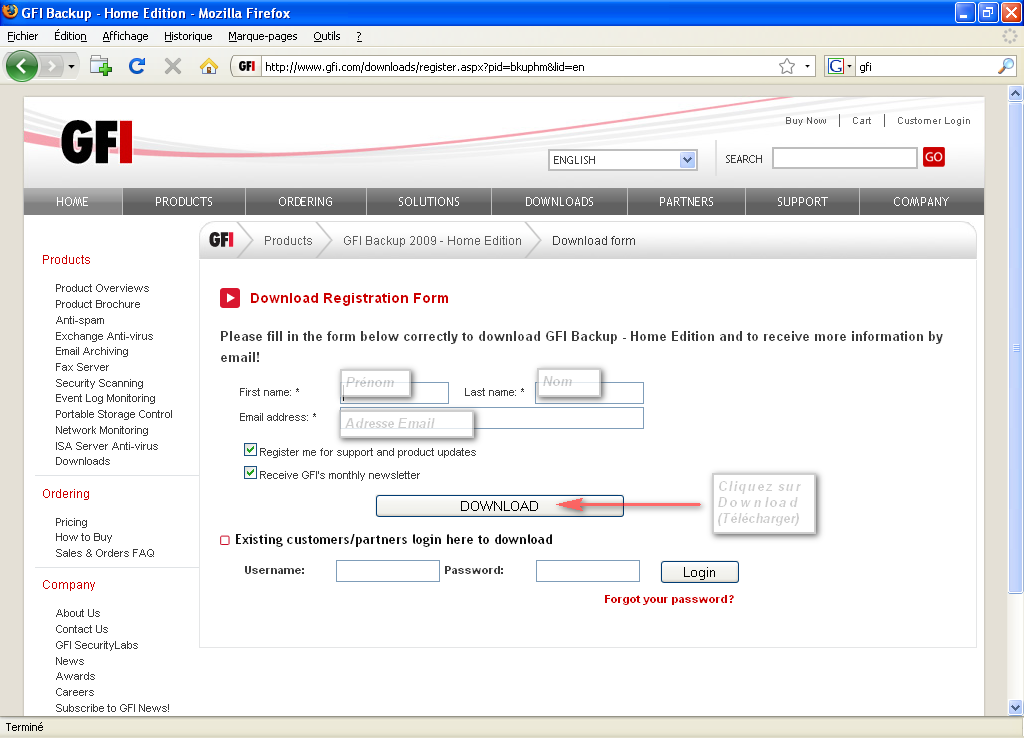This screenshot has height=738, width=1024.
Task: Select the SOLUTIONS navigation tab
Action: (429, 202)
